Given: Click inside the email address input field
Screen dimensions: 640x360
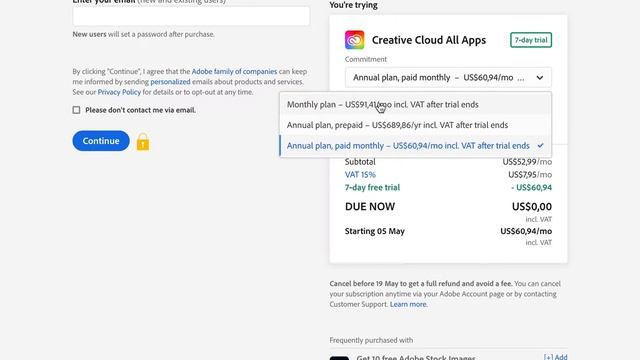Looking at the screenshot, I should [191, 16].
